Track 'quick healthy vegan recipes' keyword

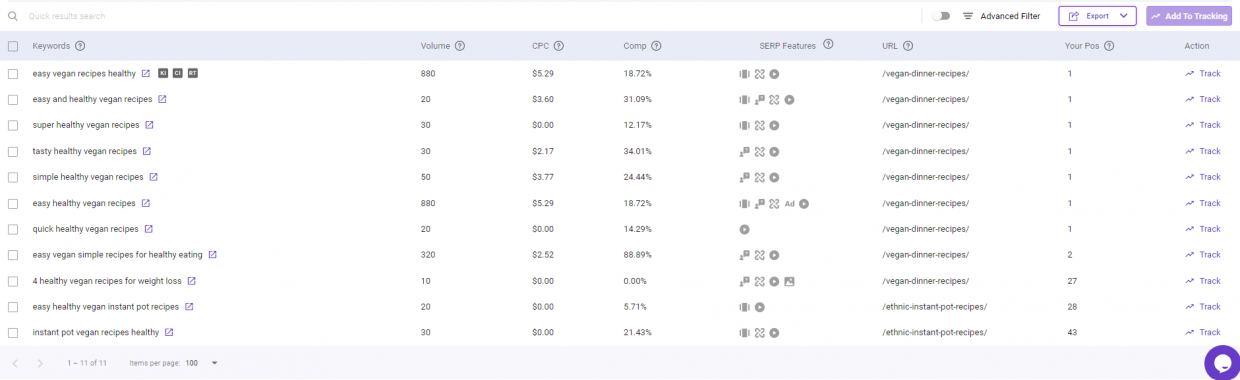pyautogui.click(x=1203, y=229)
